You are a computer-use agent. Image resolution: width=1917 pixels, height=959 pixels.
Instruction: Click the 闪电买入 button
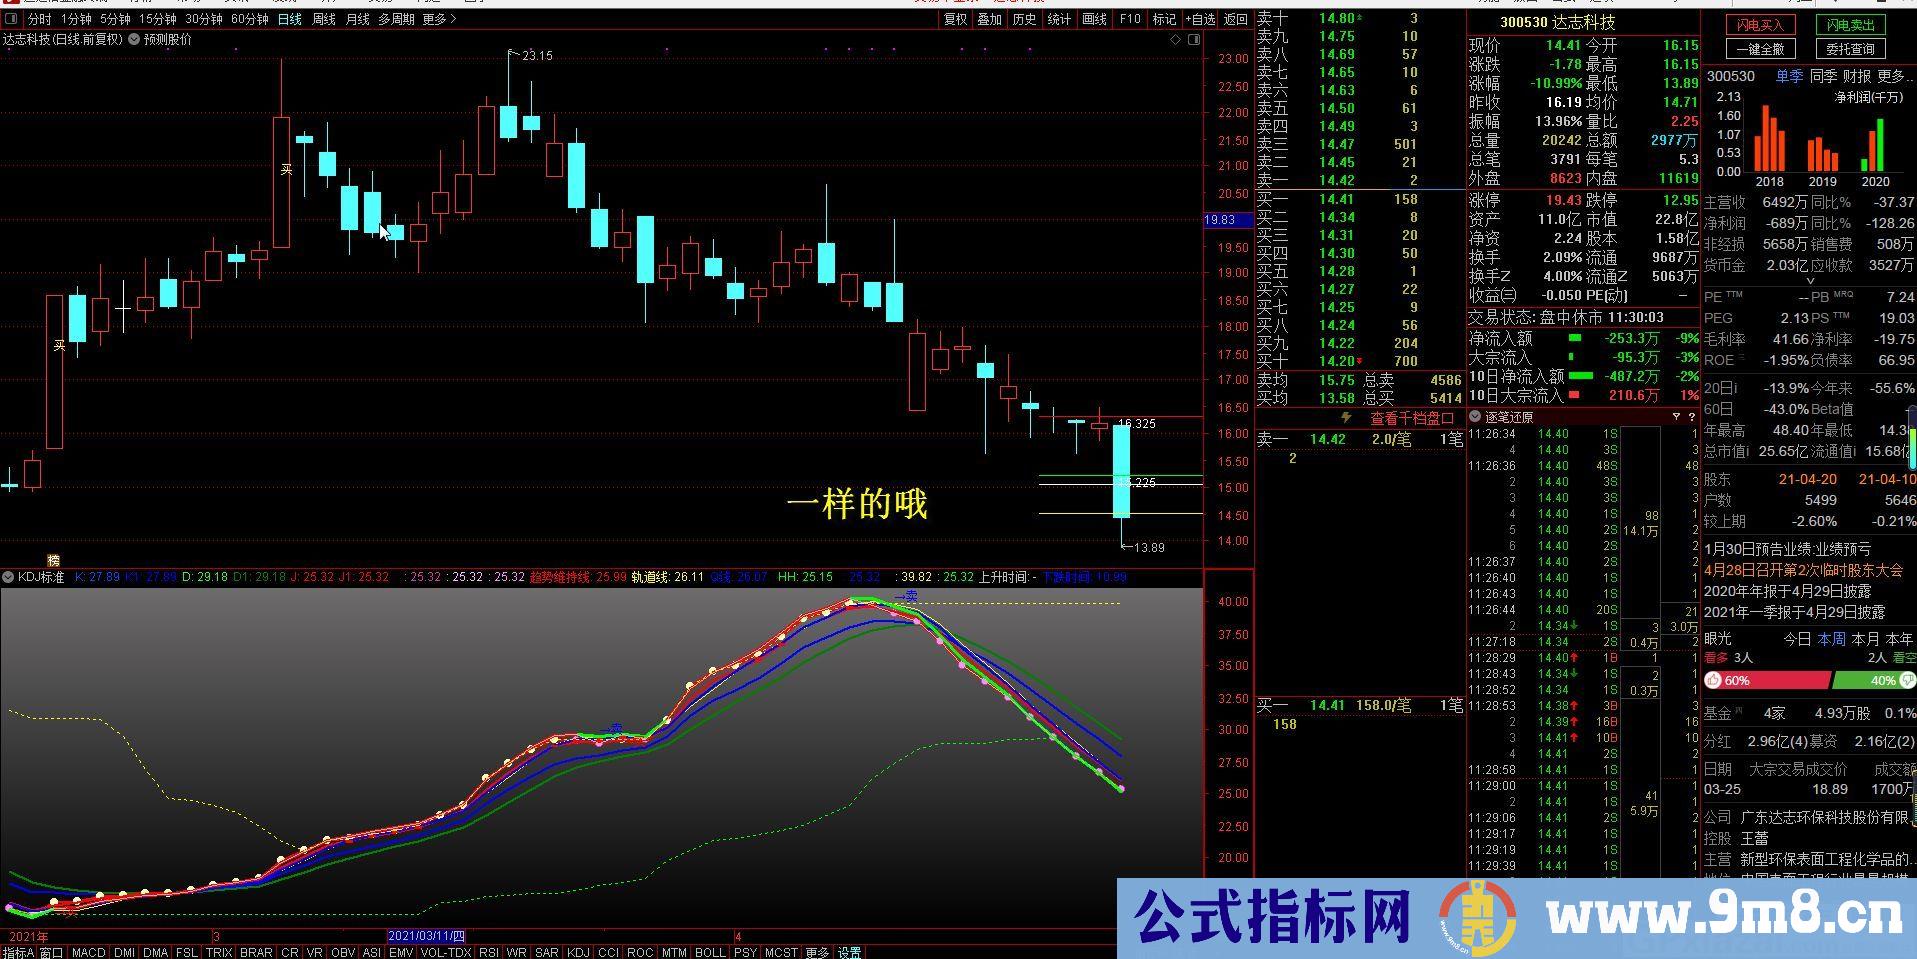click(x=1761, y=25)
